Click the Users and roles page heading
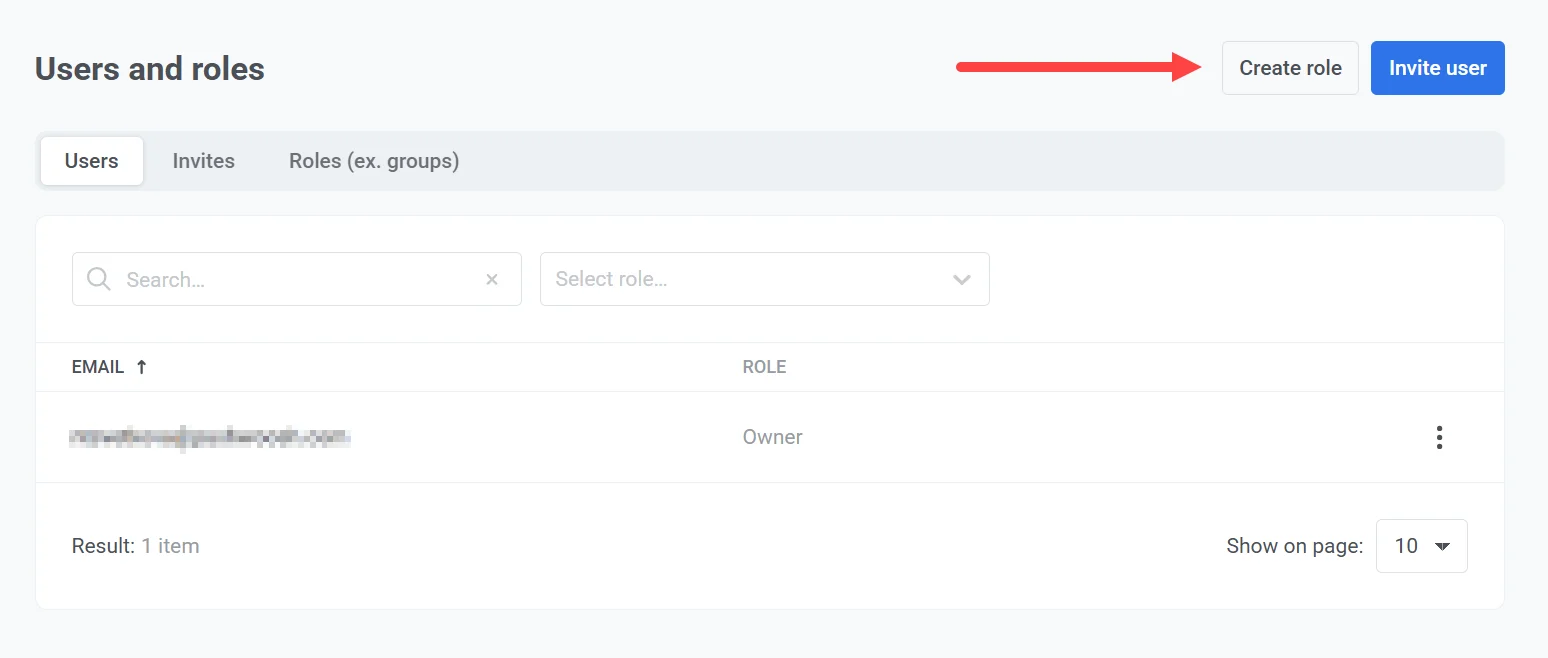This screenshot has height=658, width=1548. (150, 69)
